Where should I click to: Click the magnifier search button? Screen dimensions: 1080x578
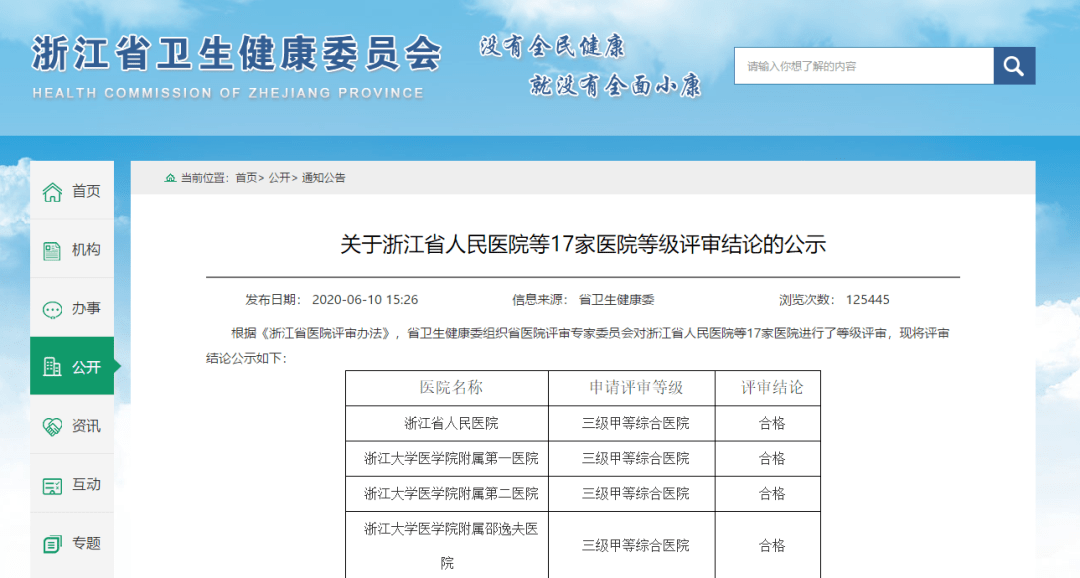point(1014,66)
